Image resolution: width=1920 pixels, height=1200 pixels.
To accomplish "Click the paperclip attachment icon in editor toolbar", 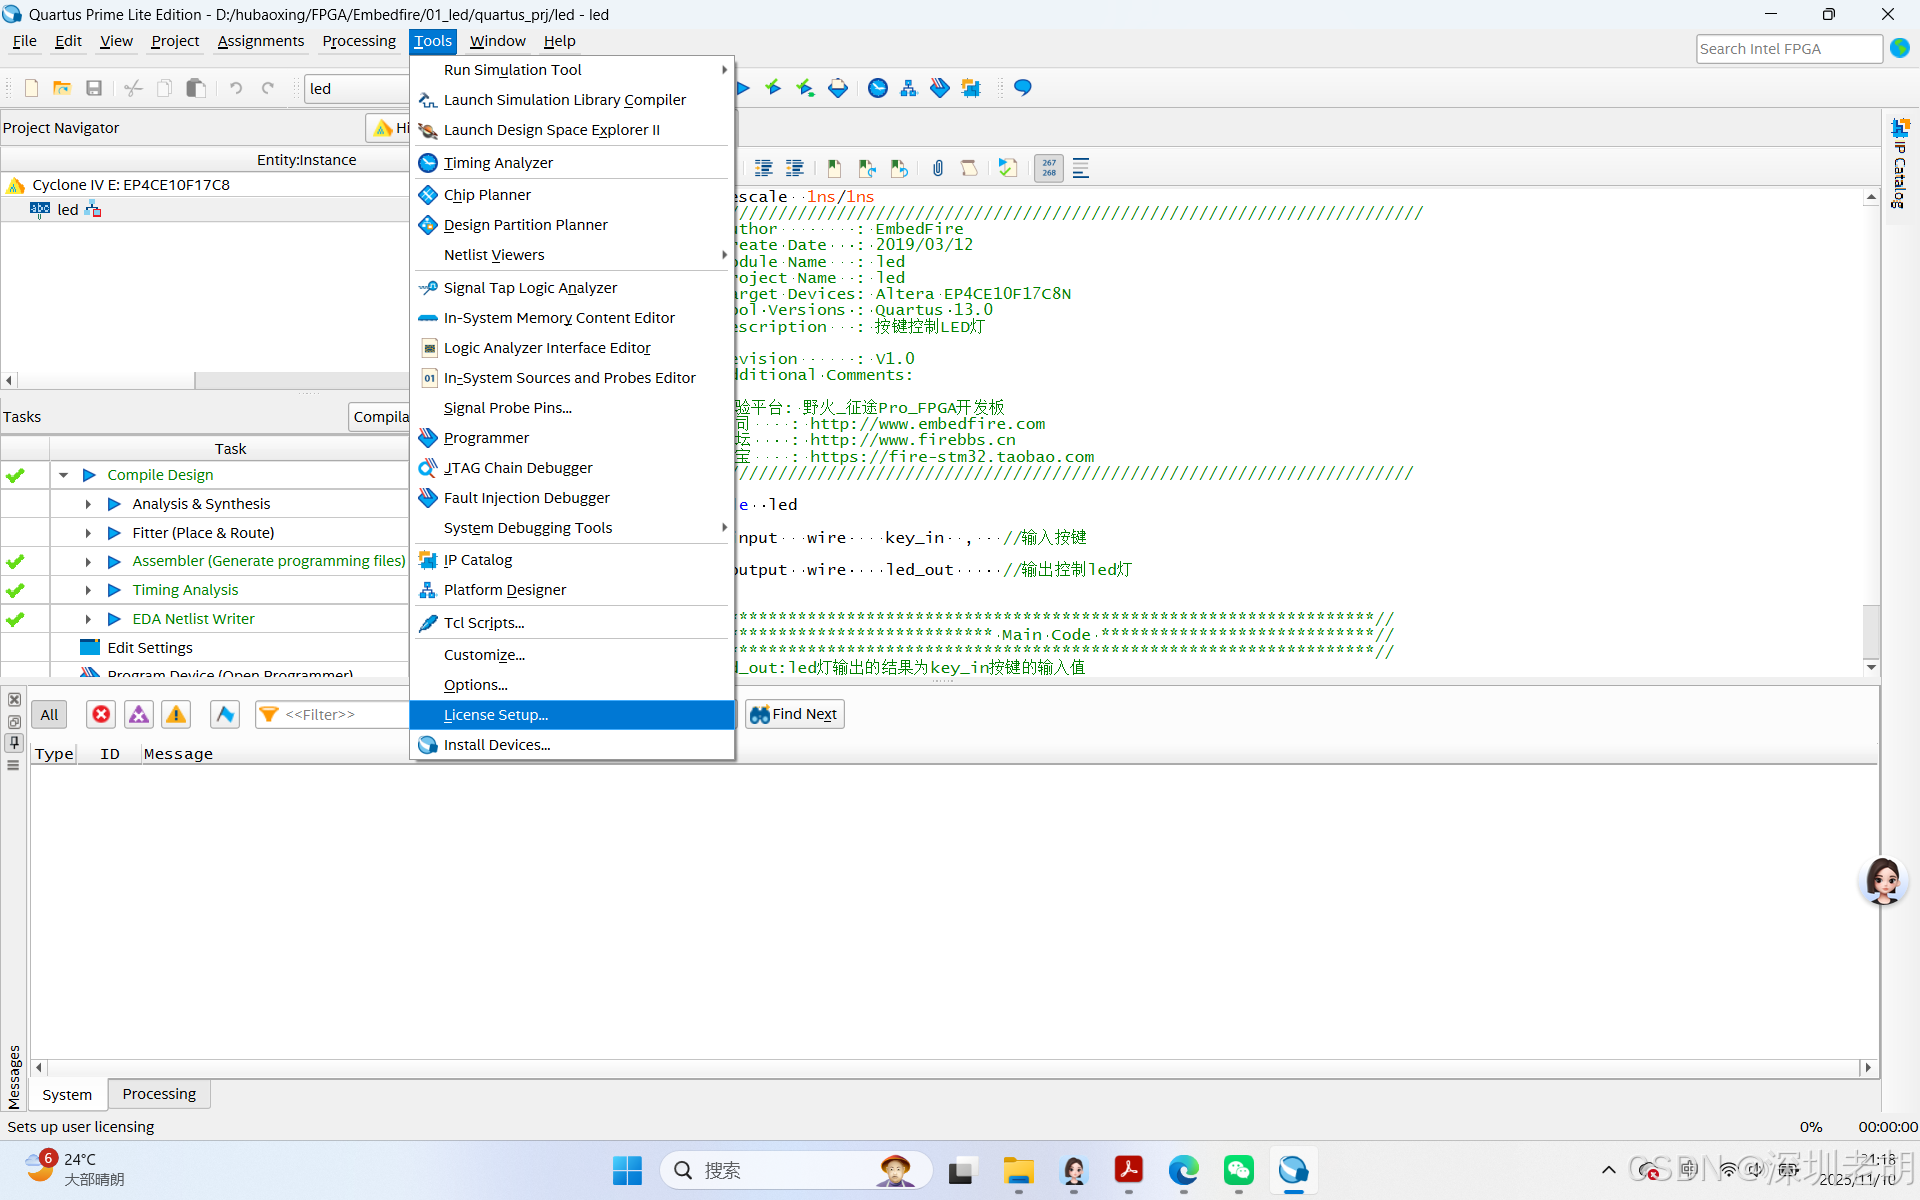I will click(x=938, y=168).
